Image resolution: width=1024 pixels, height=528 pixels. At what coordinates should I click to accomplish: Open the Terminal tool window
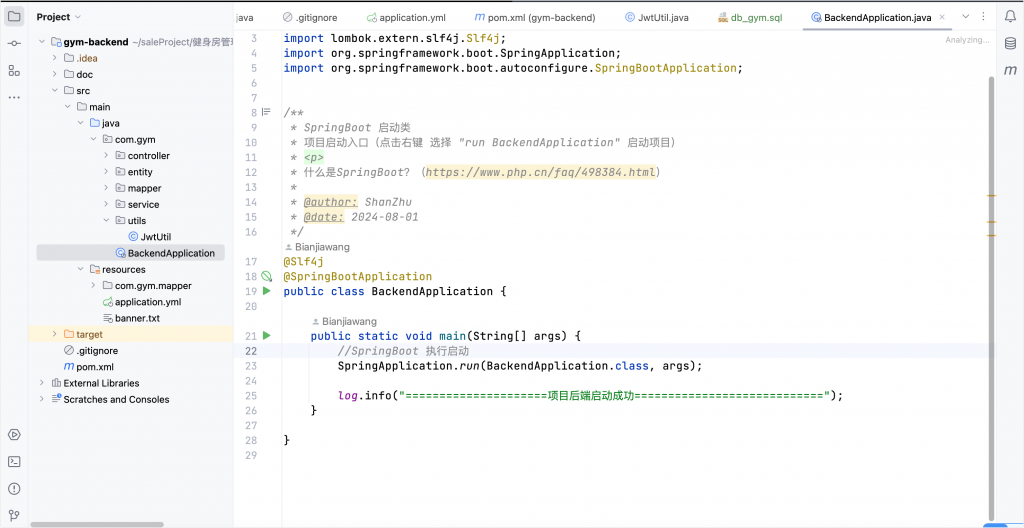(x=14, y=461)
